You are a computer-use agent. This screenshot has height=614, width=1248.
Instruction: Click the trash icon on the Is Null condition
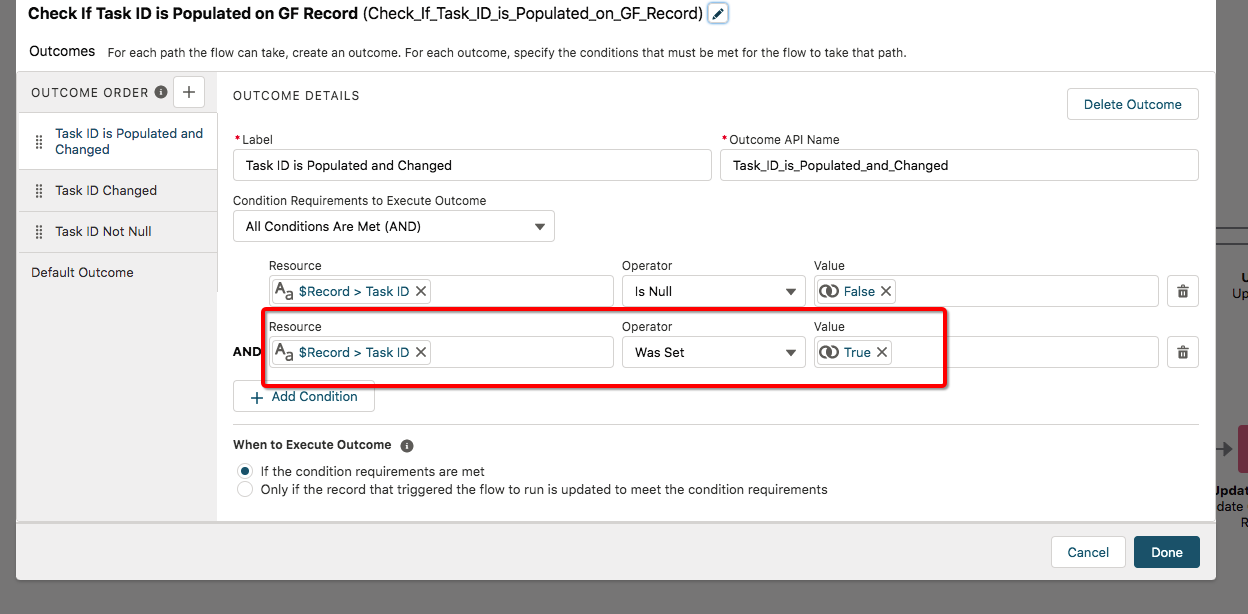click(1183, 290)
